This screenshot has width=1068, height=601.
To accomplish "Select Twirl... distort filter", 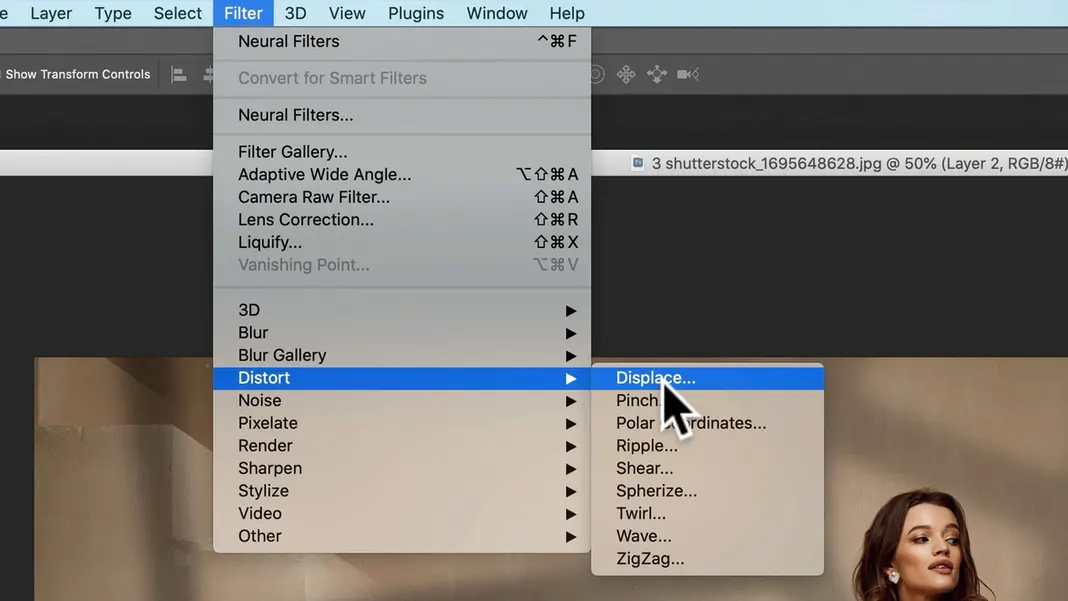I will pyautogui.click(x=708, y=513).
